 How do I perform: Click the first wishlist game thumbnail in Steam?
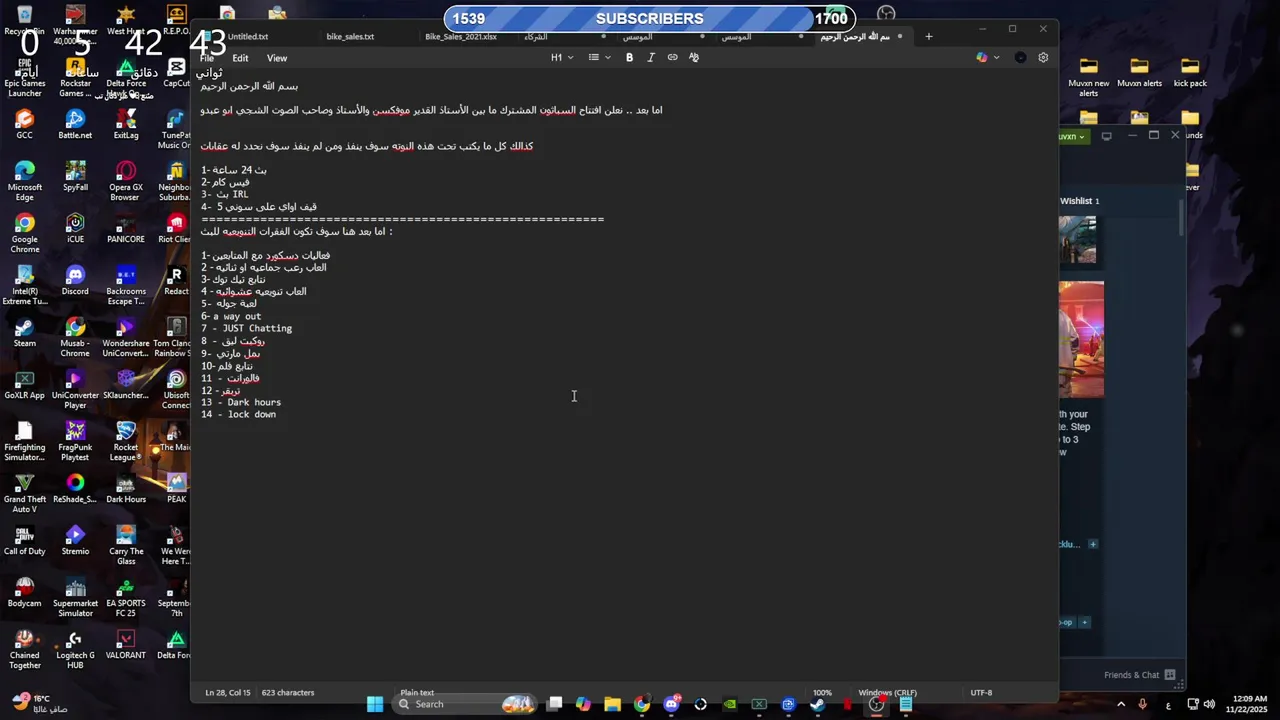(1078, 240)
